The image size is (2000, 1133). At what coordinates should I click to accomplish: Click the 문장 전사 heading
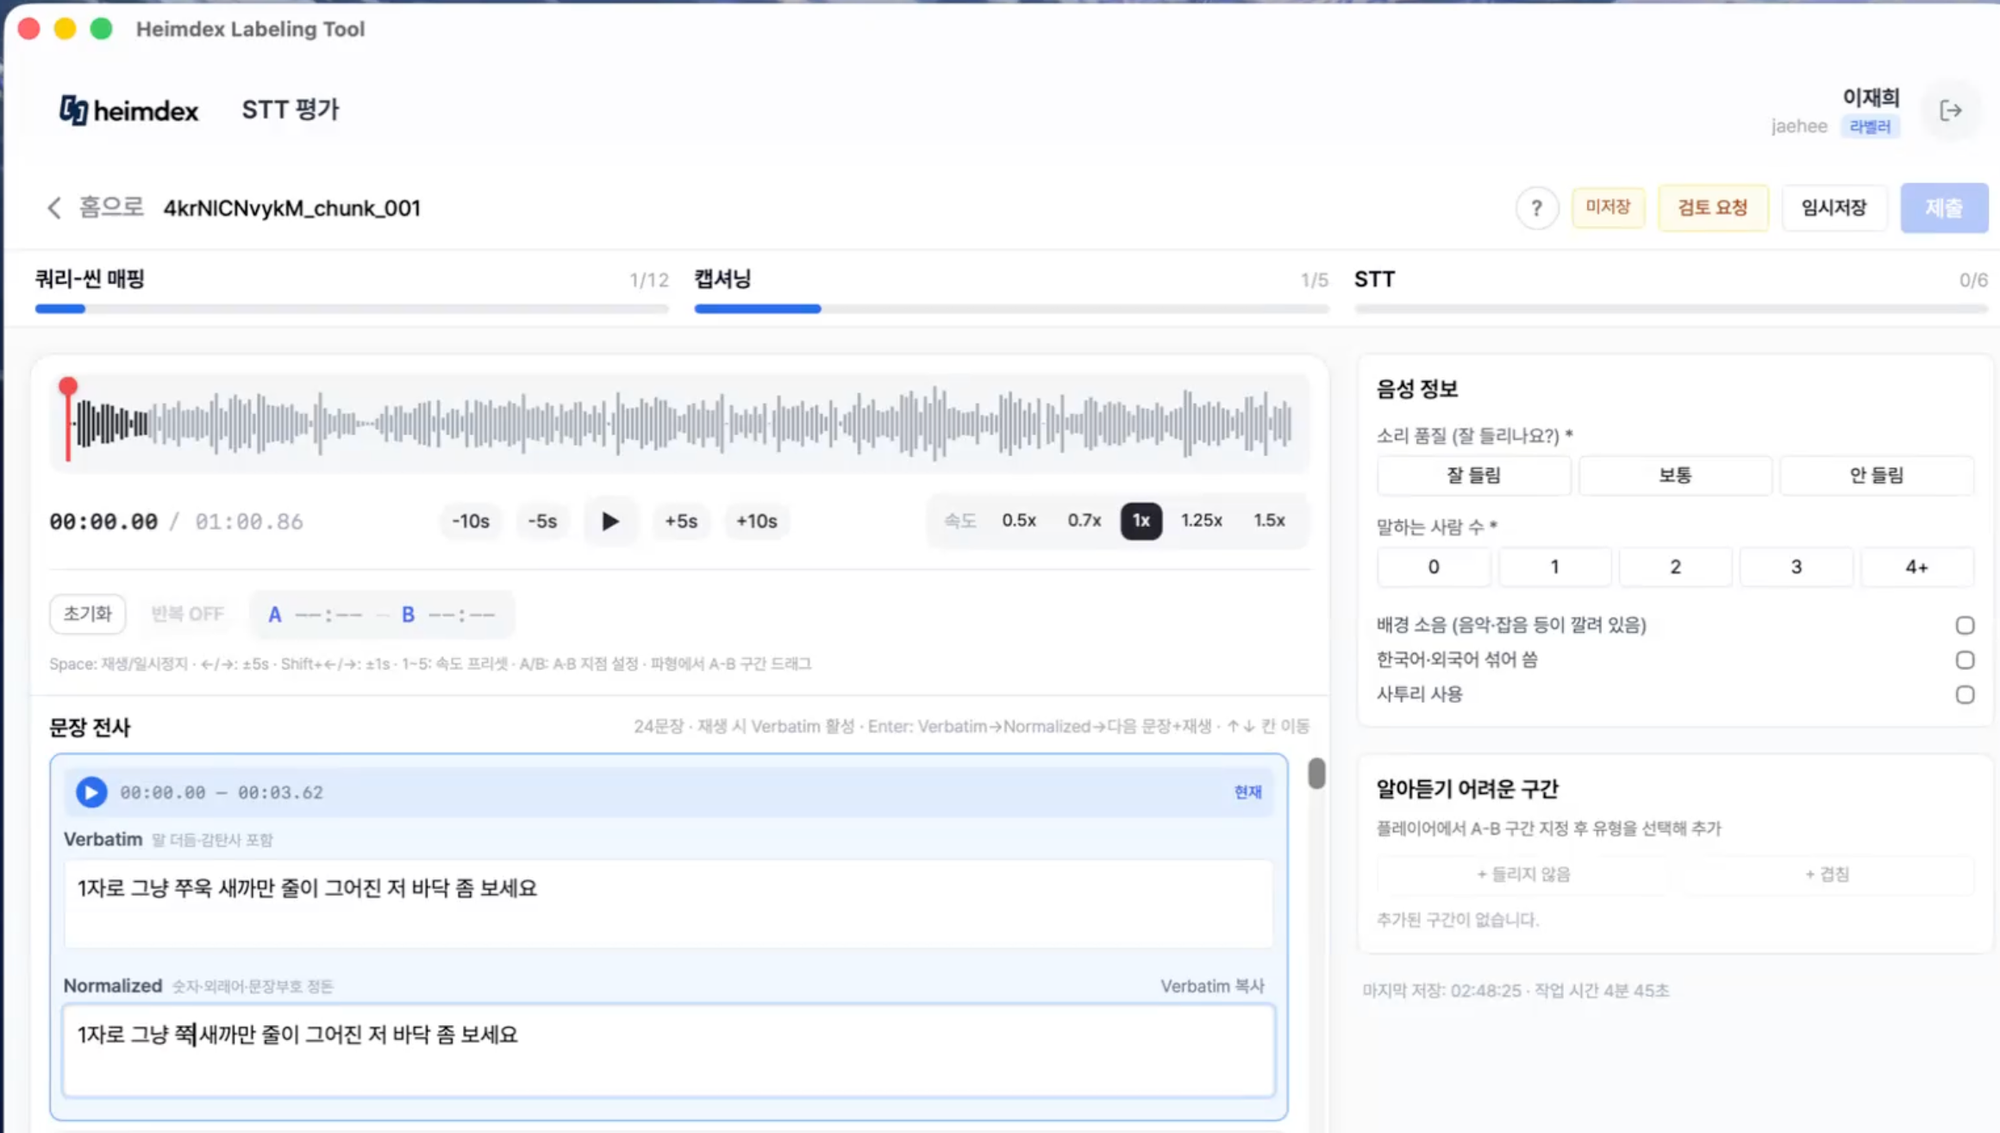[90, 727]
